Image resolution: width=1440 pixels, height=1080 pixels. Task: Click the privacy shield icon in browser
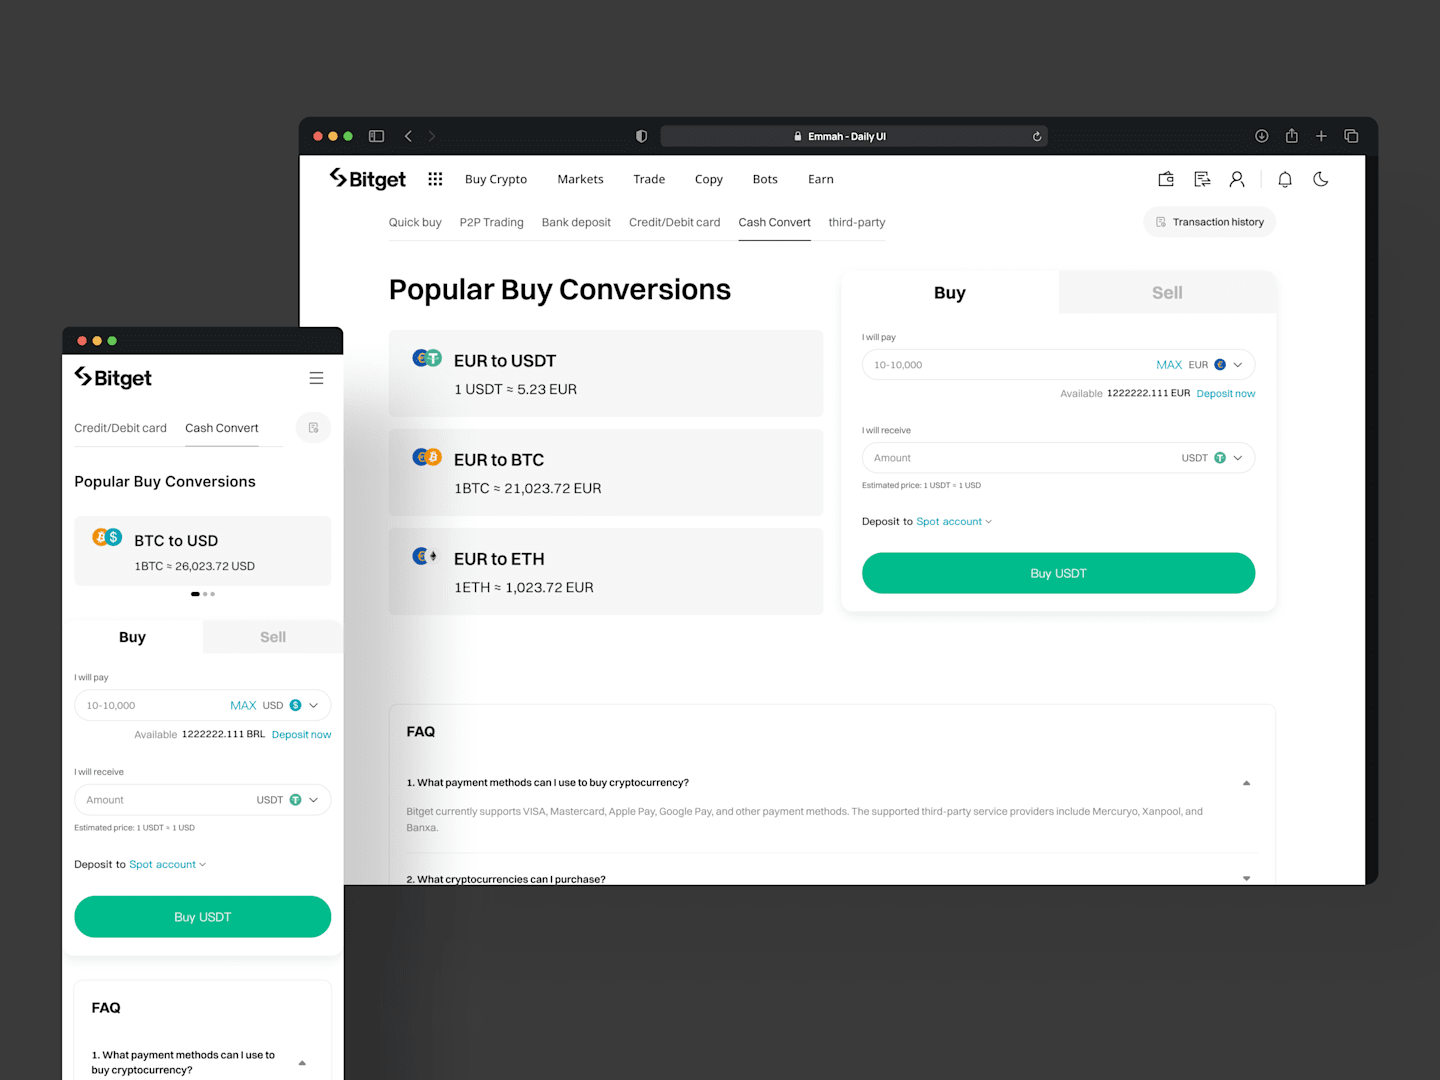pyautogui.click(x=641, y=136)
